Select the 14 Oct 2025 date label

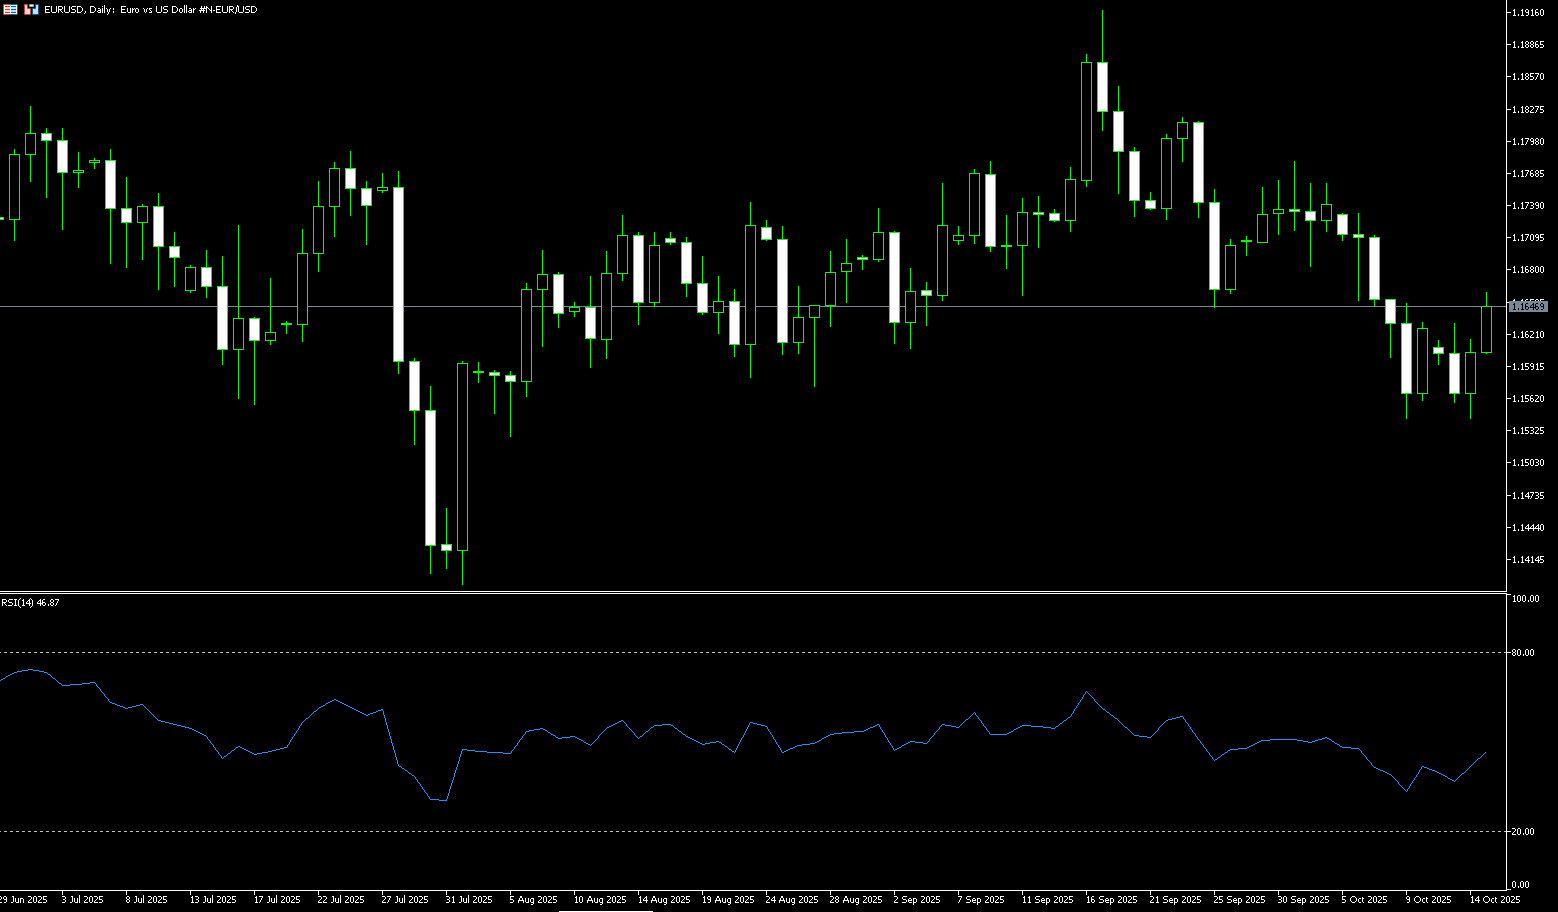click(1494, 900)
